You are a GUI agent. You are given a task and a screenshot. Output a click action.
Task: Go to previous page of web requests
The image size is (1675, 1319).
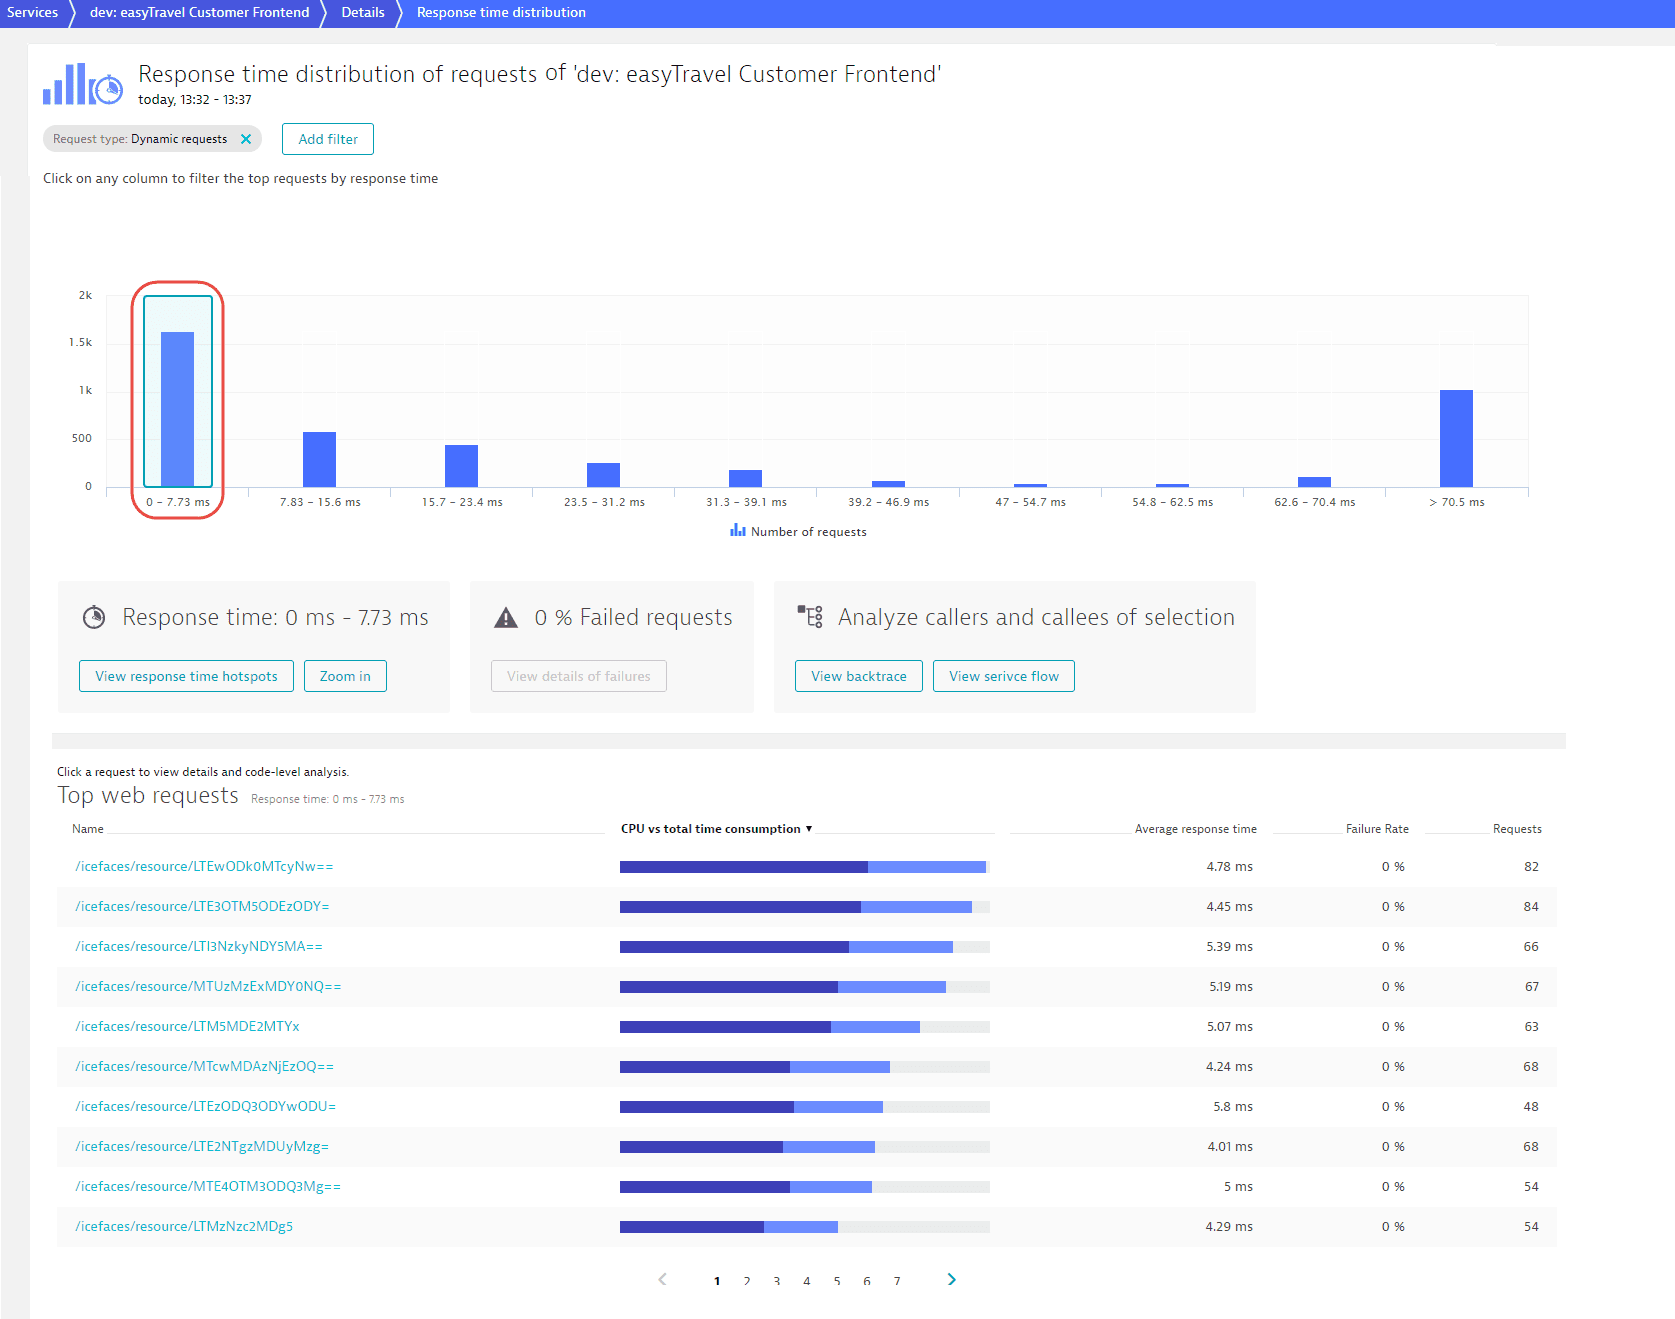[662, 1279]
